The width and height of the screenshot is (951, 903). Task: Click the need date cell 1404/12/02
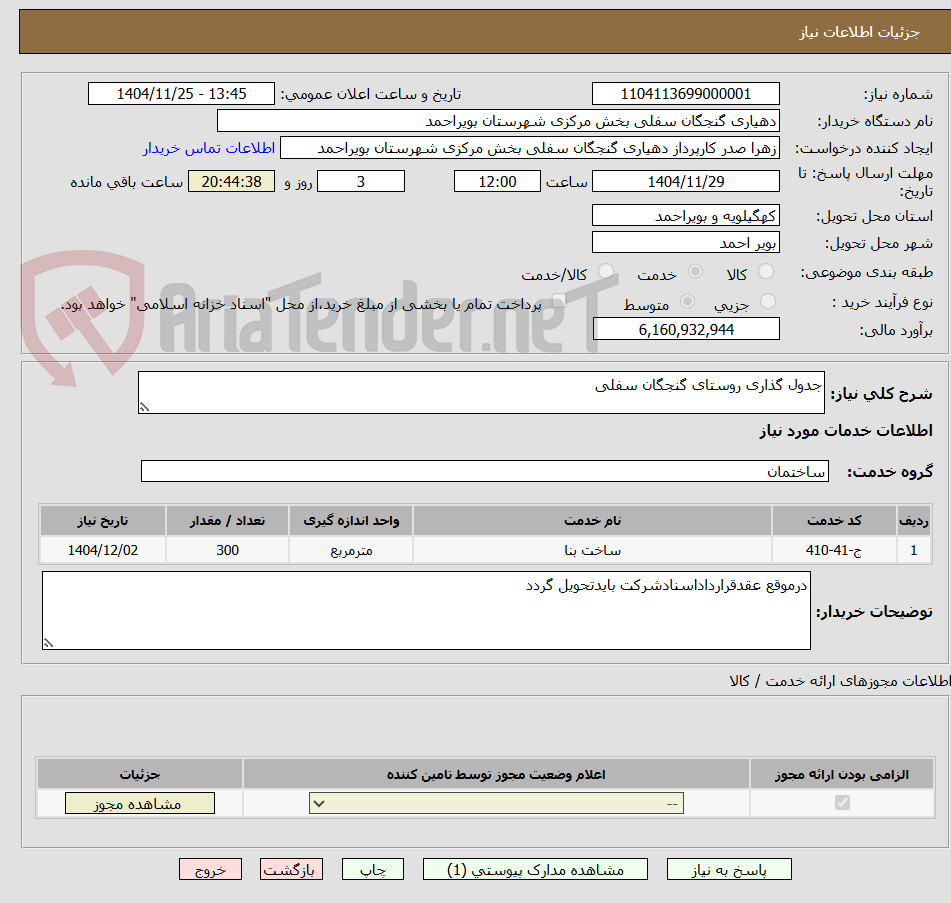102,550
